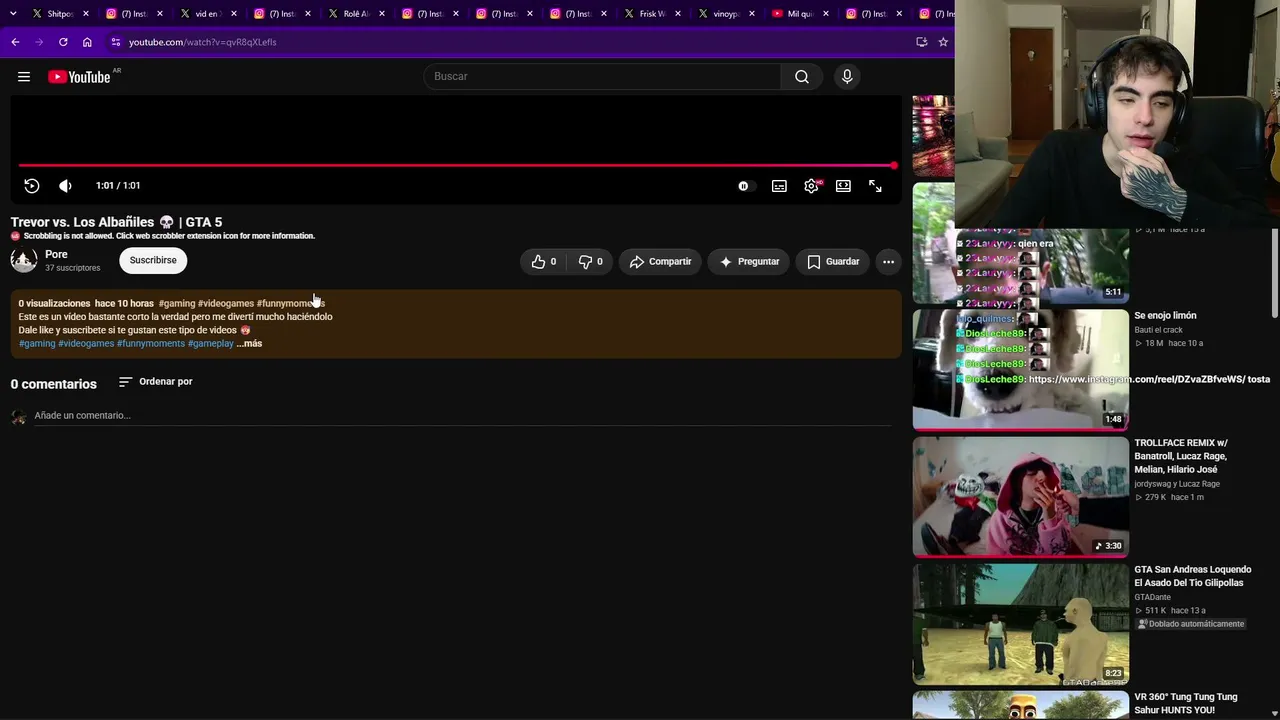Mute the video volume

pyautogui.click(x=65, y=186)
